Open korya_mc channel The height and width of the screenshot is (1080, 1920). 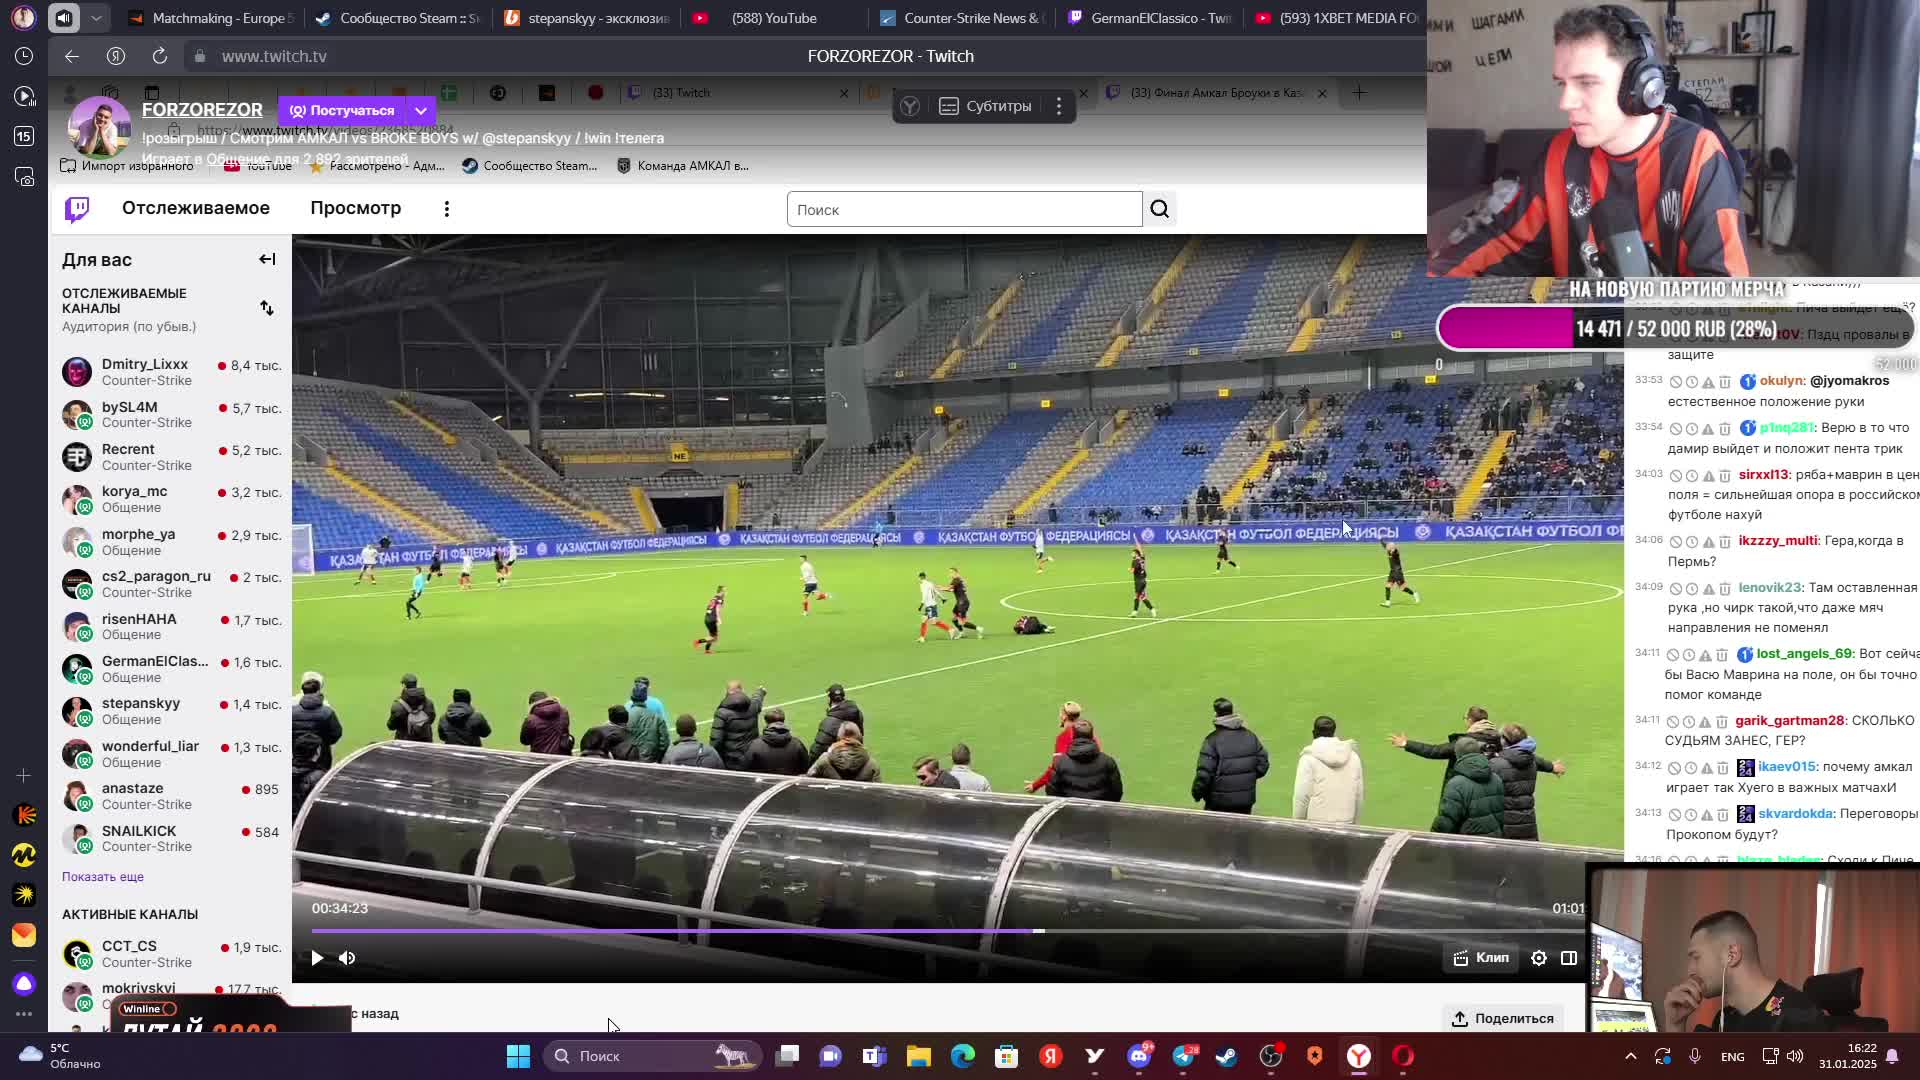(x=171, y=499)
